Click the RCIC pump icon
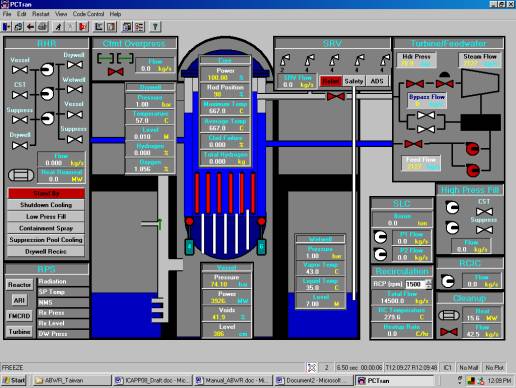This screenshot has width=516, height=388. point(448,281)
